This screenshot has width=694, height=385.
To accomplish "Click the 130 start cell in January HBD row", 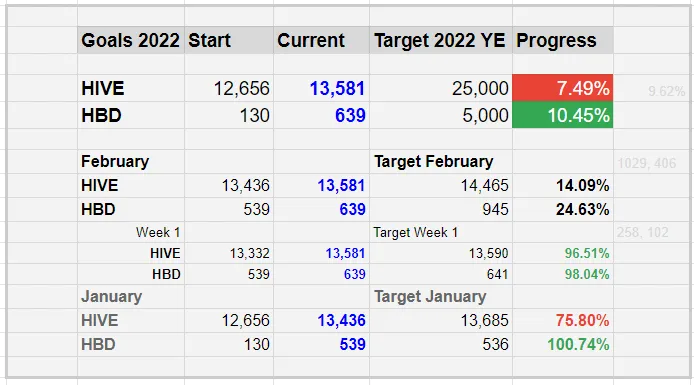I will click(x=229, y=344).
